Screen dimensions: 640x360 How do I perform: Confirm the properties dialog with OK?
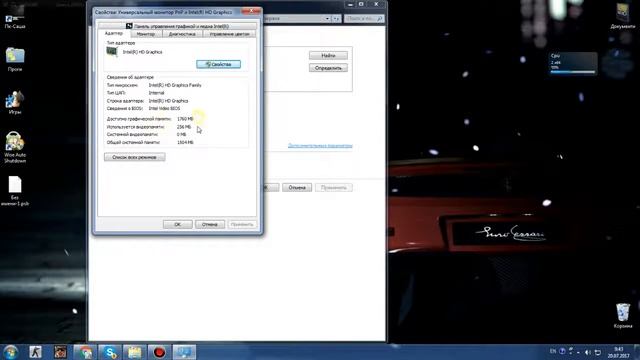178,224
